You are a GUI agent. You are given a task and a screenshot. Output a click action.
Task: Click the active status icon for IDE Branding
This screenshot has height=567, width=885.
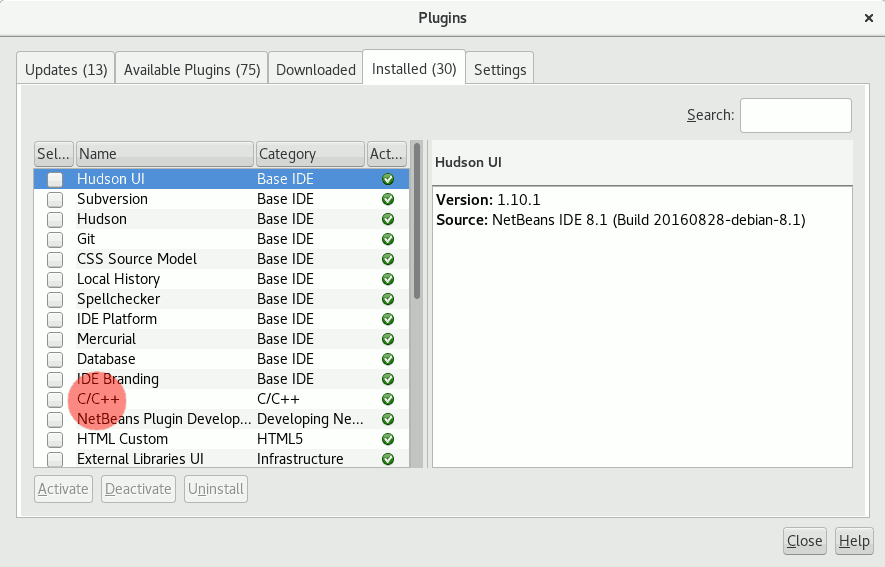(x=388, y=379)
